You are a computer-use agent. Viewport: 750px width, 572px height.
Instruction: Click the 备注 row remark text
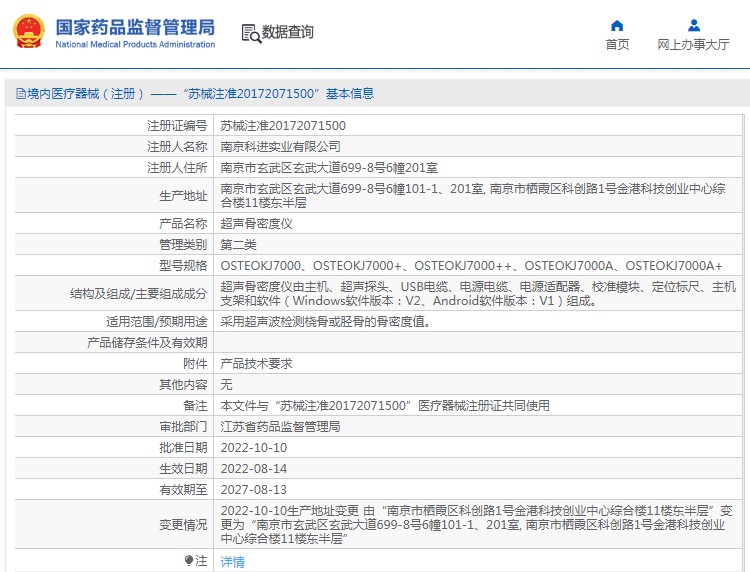click(x=385, y=406)
